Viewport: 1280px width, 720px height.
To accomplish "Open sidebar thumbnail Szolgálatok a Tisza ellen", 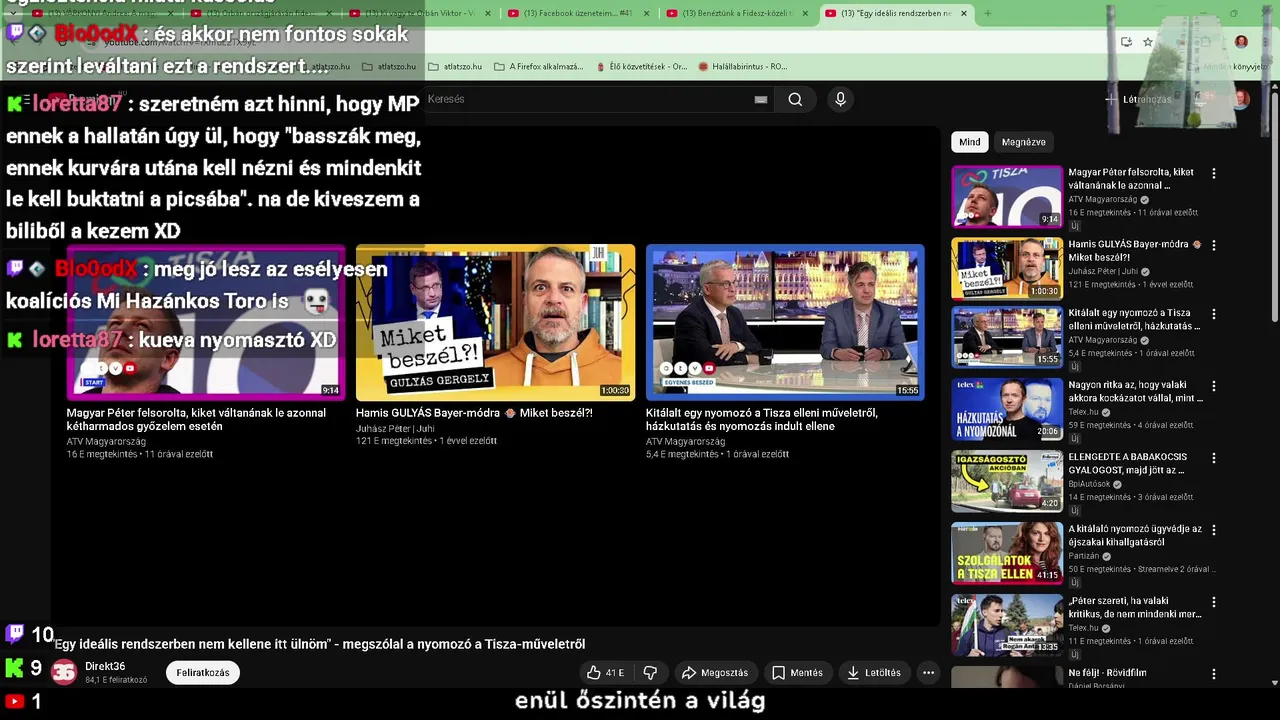I will pyautogui.click(x=1007, y=553).
